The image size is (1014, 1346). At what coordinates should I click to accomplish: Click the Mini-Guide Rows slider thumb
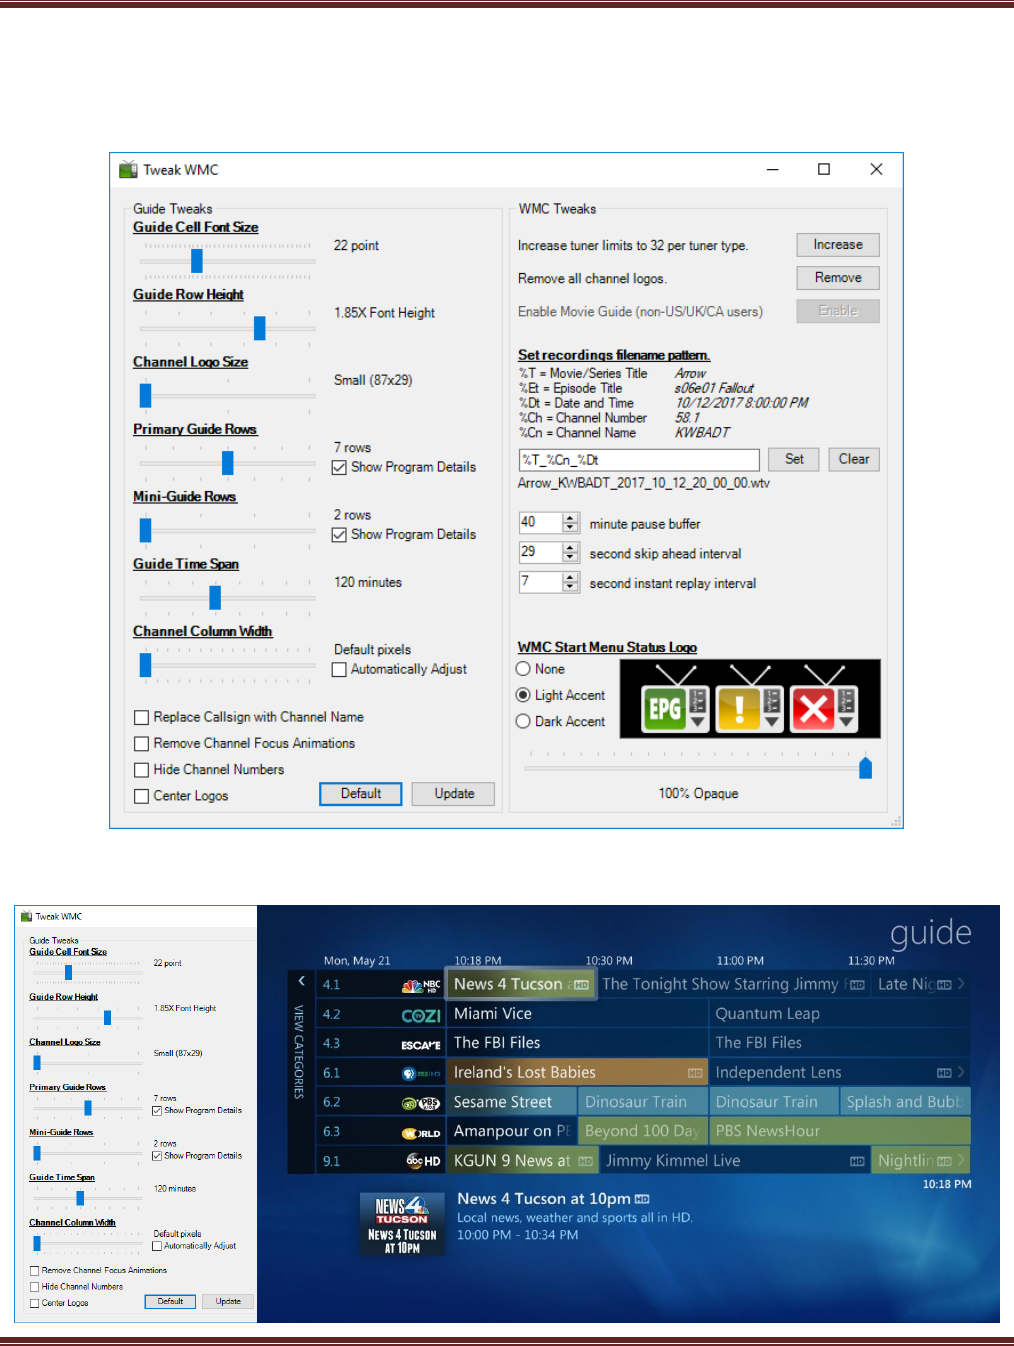pos(145,530)
